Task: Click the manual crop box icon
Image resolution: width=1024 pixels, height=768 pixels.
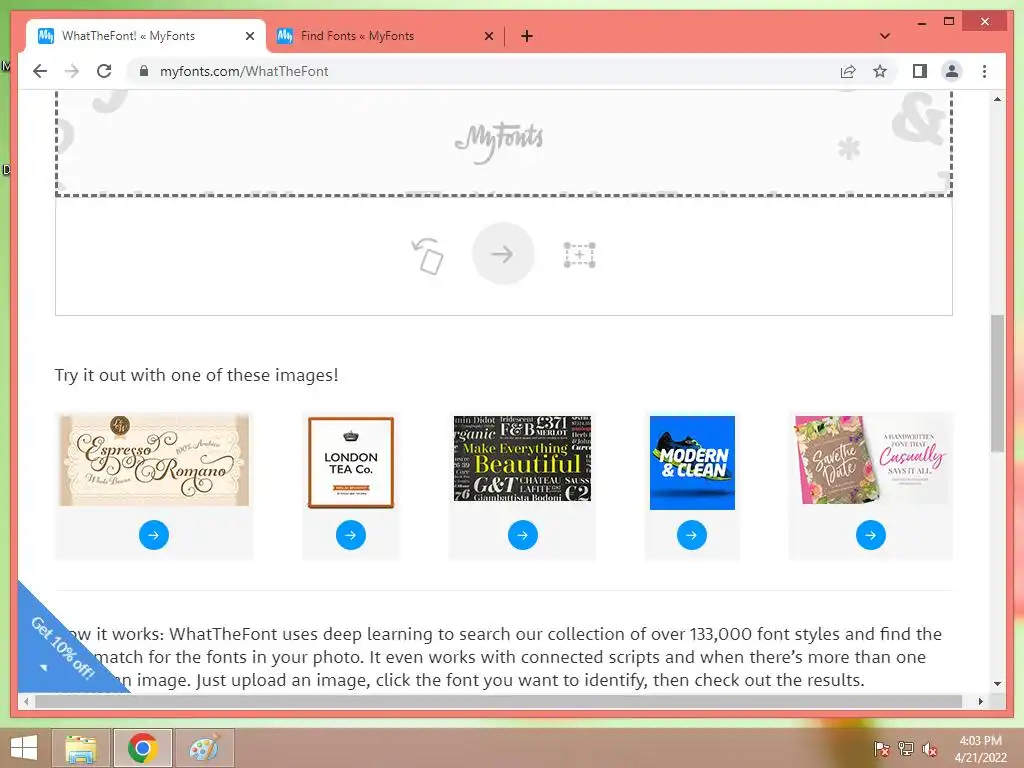Action: [x=579, y=255]
